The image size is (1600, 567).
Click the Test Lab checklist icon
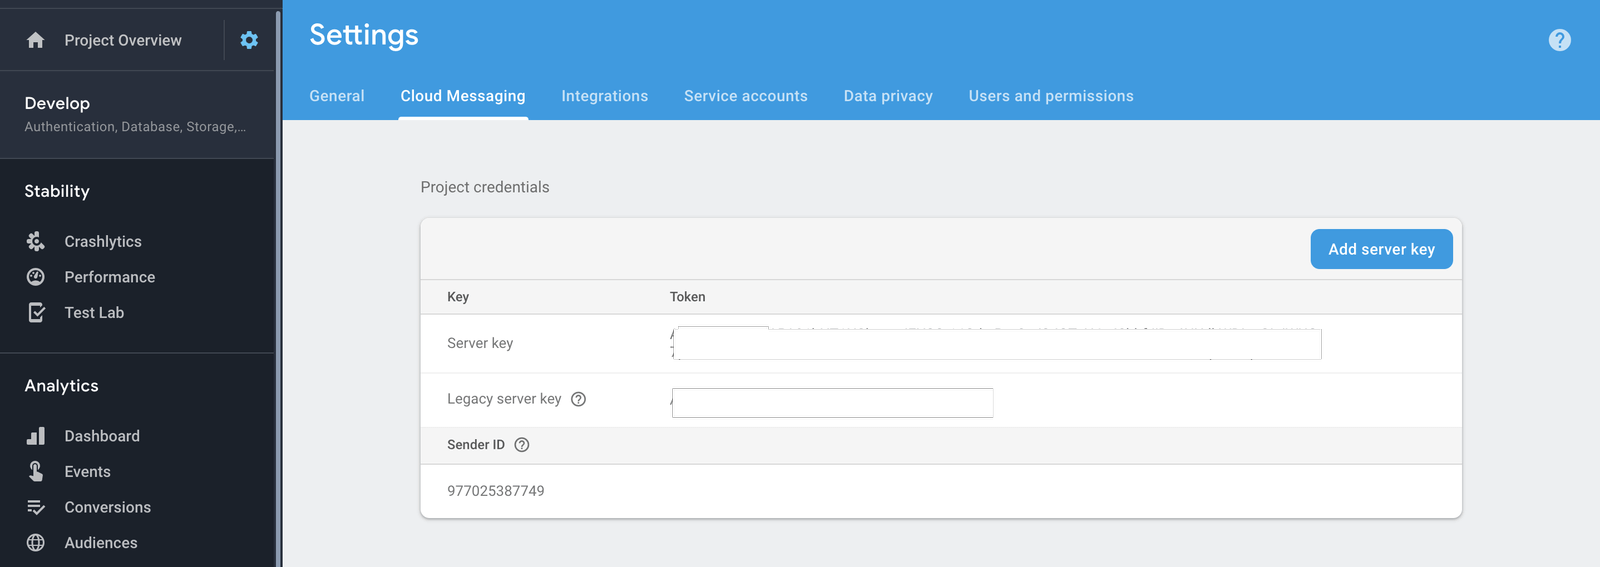tap(36, 313)
